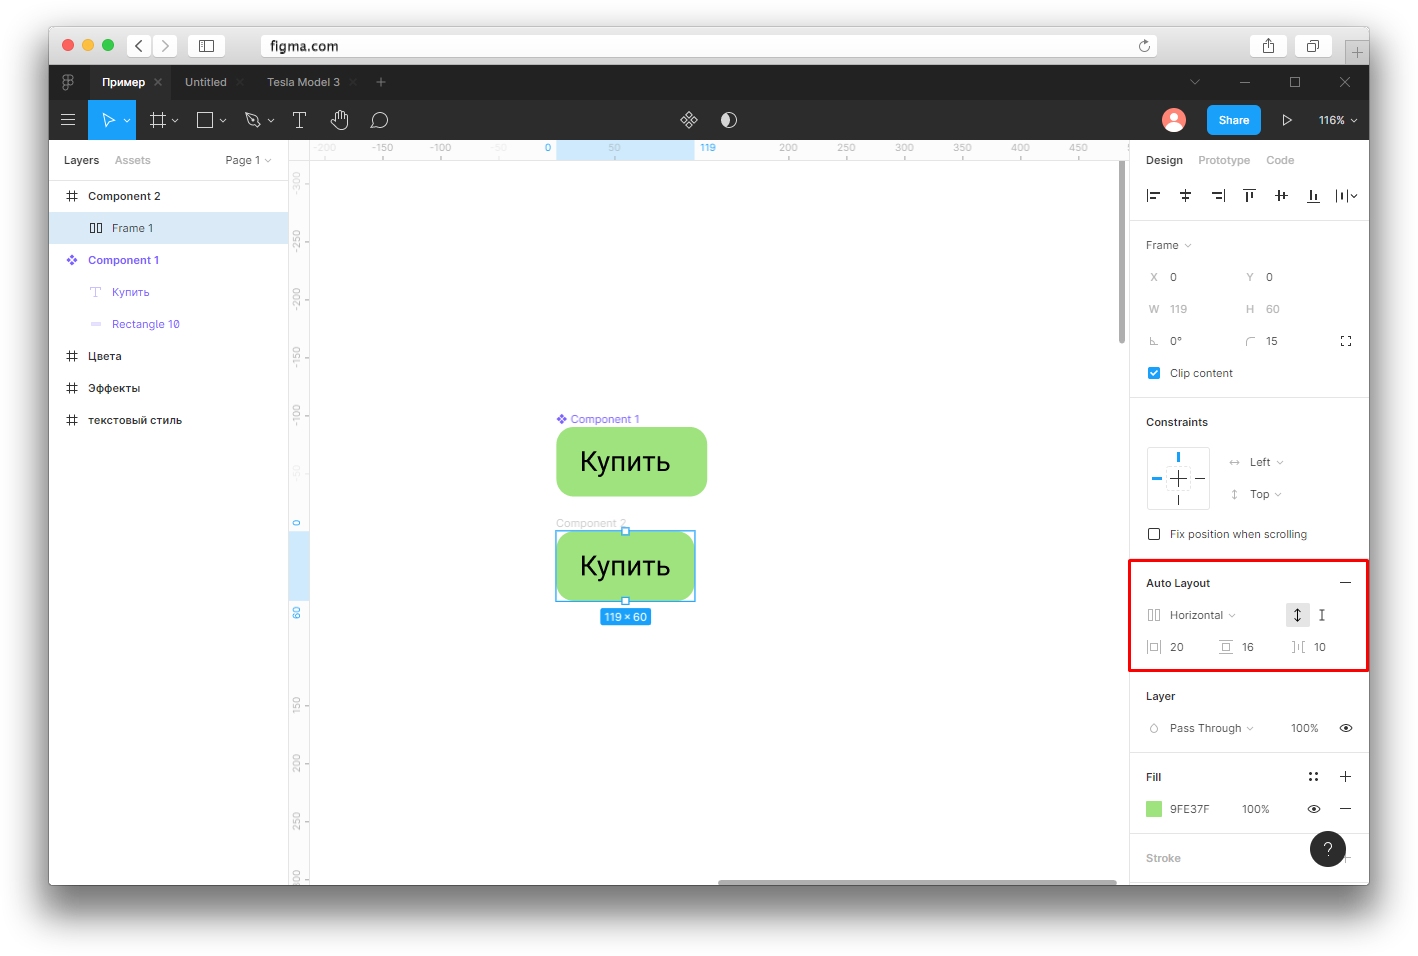Enable Fix position when scrolling

pyautogui.click(x=1154, y=534)
